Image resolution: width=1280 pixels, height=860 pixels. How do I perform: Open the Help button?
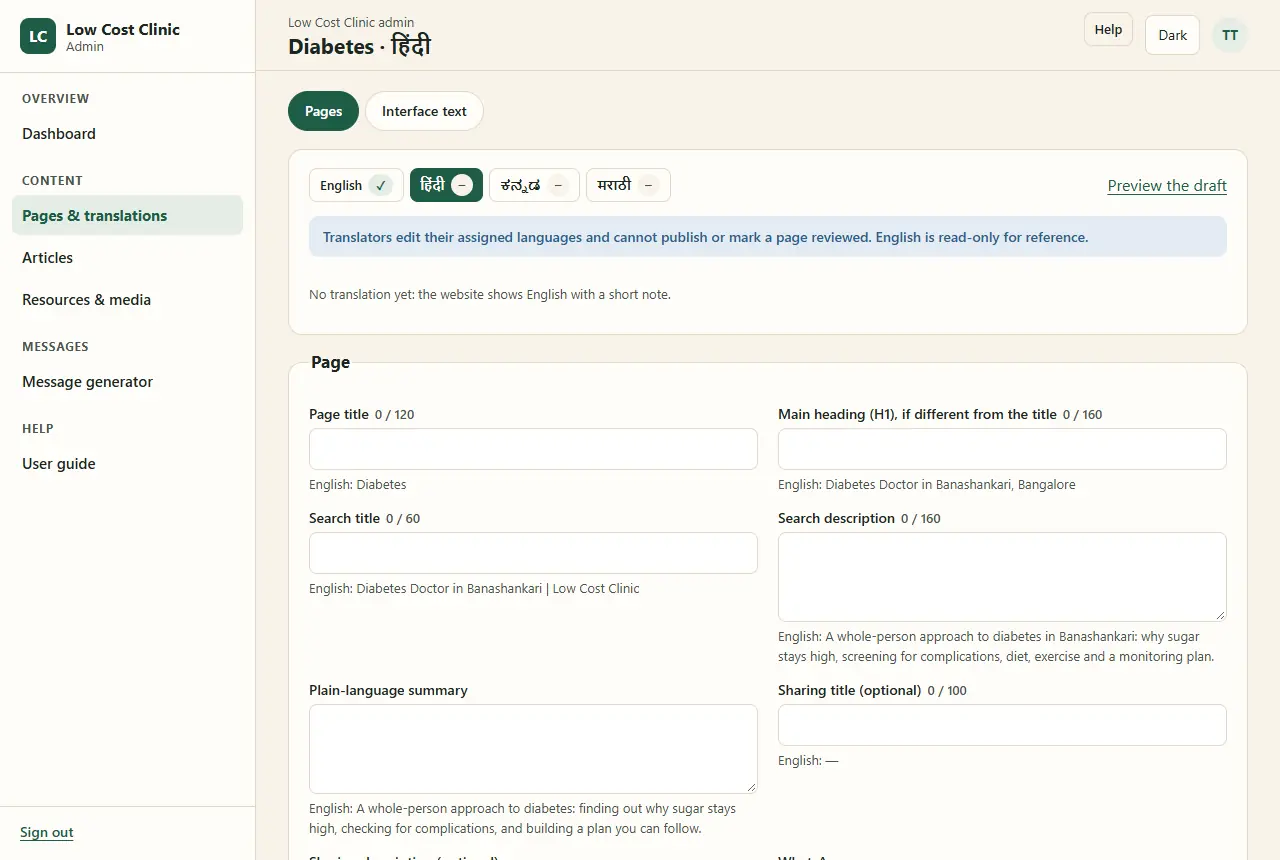[x=1108, y=30]
